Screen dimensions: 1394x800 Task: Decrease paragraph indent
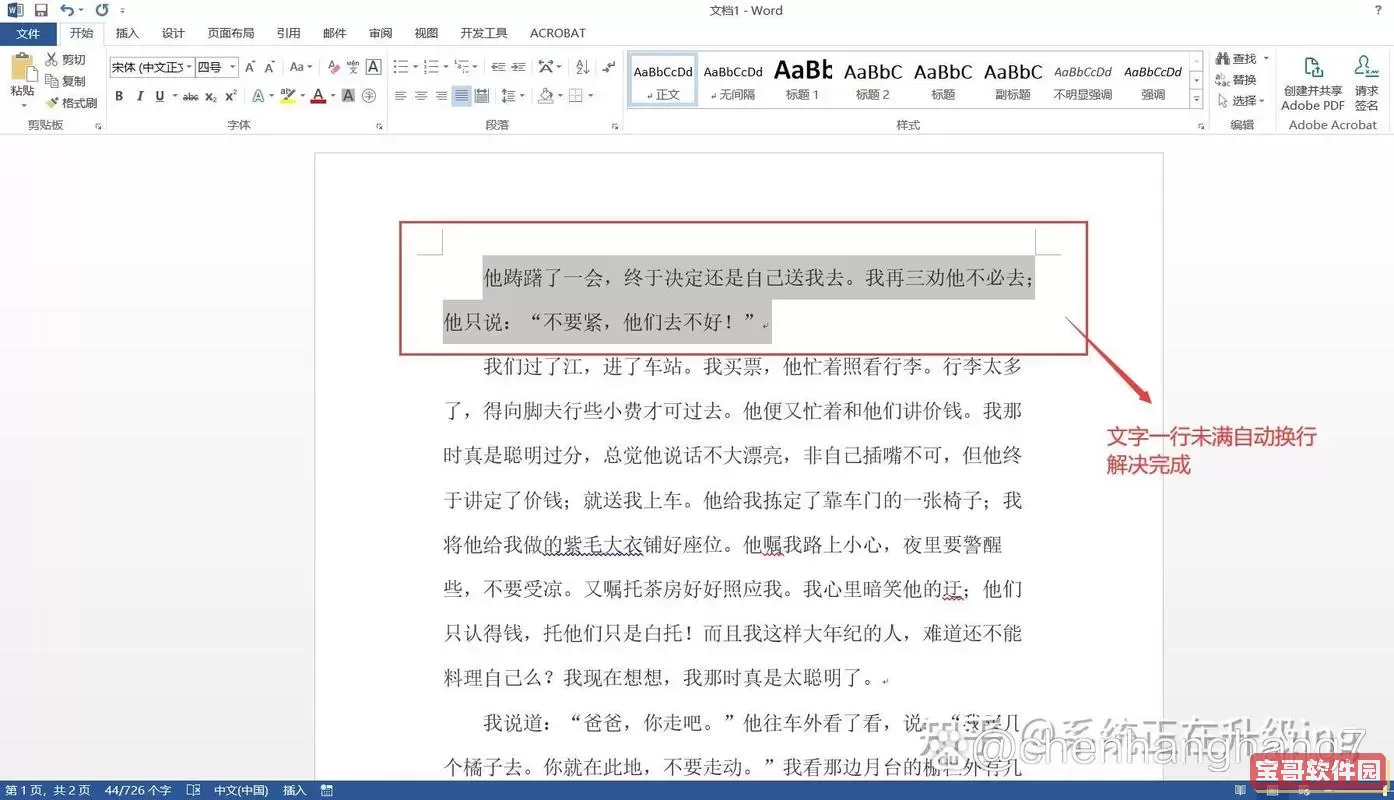coord(498,67)
